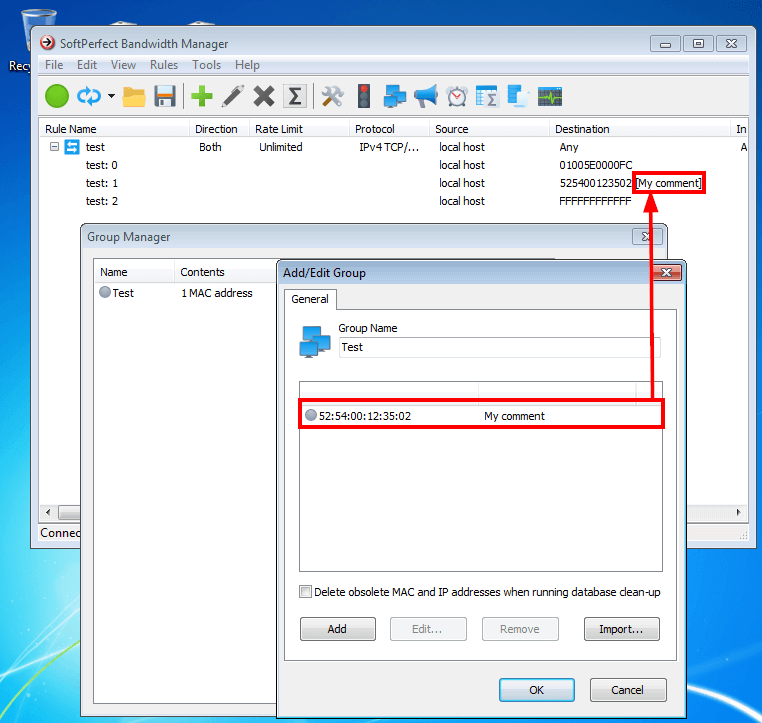Click the Contents column header in Group Manager
The height and width of the screenshot is (723, 762).
(225, 272)
